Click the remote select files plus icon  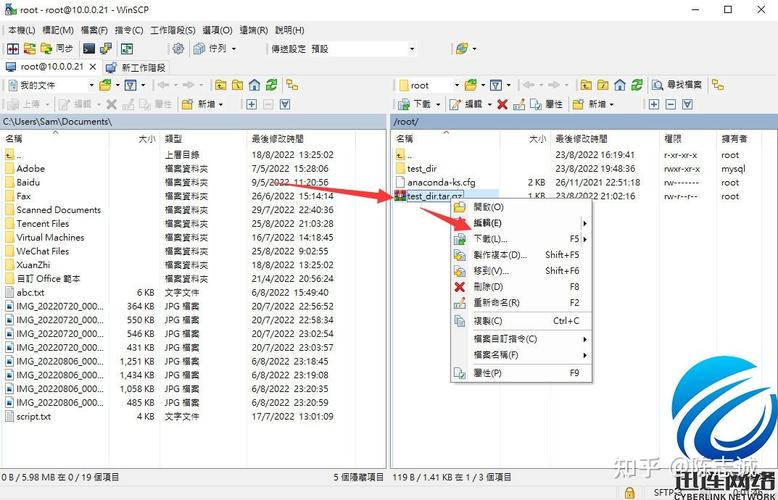[654, 104]
